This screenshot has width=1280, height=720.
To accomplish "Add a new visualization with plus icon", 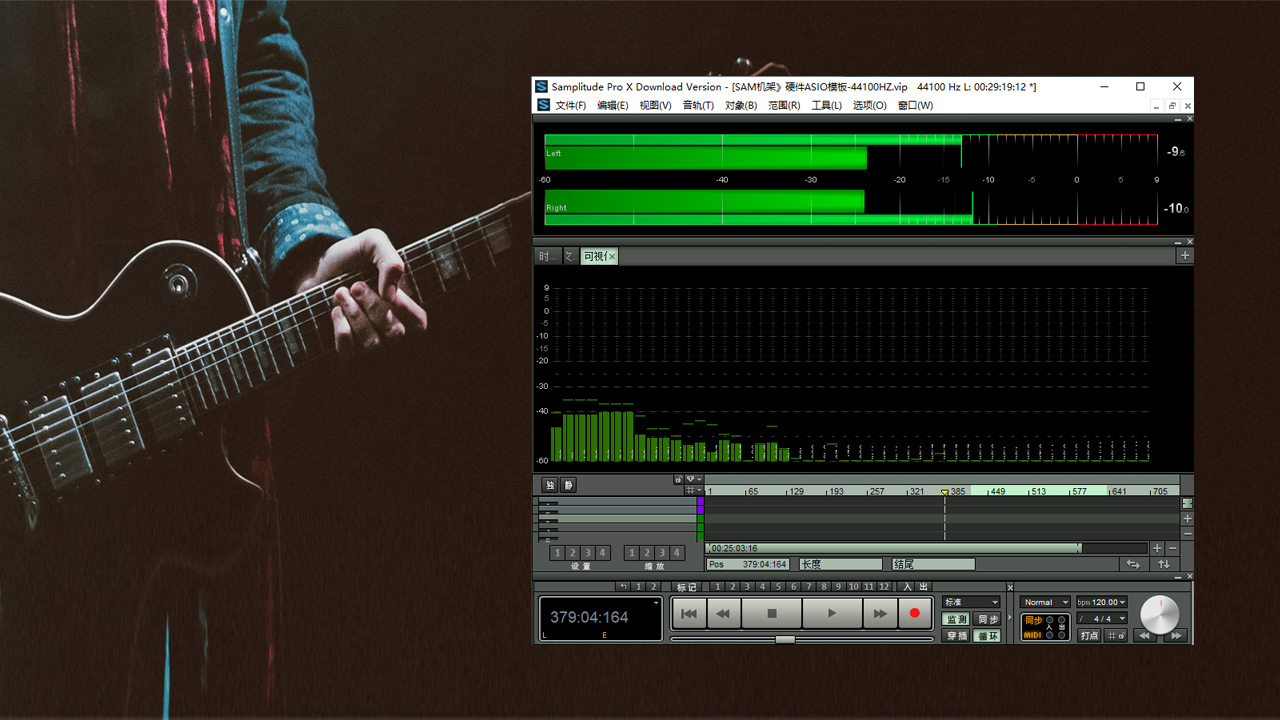I will pos(1185,256).
